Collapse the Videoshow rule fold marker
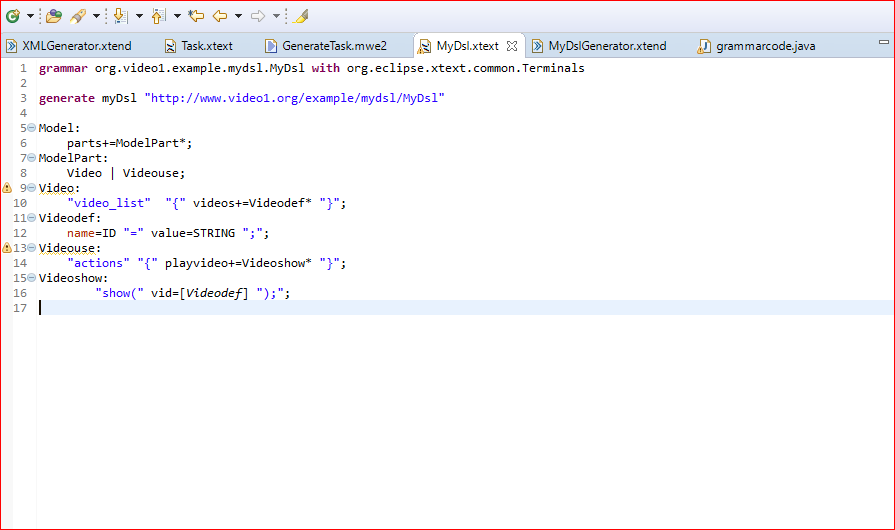The height and width of the screenshot is (530, 895). point(32,278)
